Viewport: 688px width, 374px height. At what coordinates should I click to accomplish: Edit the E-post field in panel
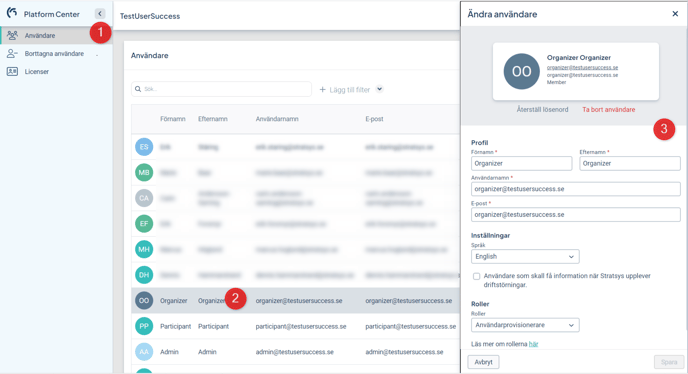(x=576, y=215)
